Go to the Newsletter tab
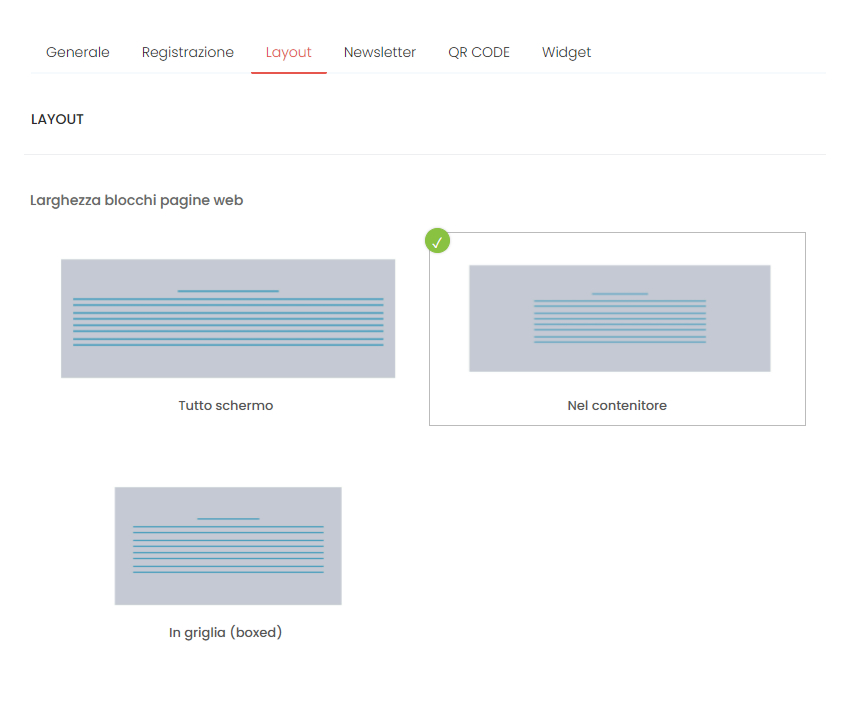Image resolution: width=850 pixels, height=728 pixels. [380, 52]
